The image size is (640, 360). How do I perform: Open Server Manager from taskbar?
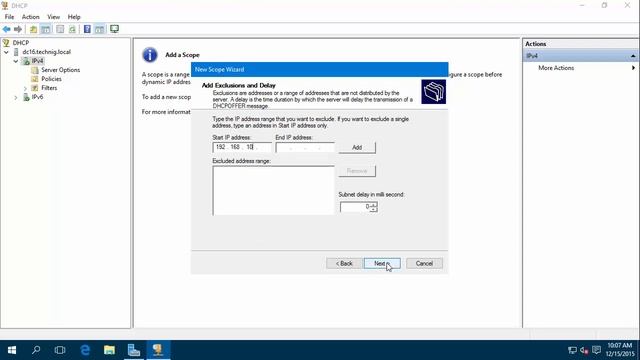(133, 350)
